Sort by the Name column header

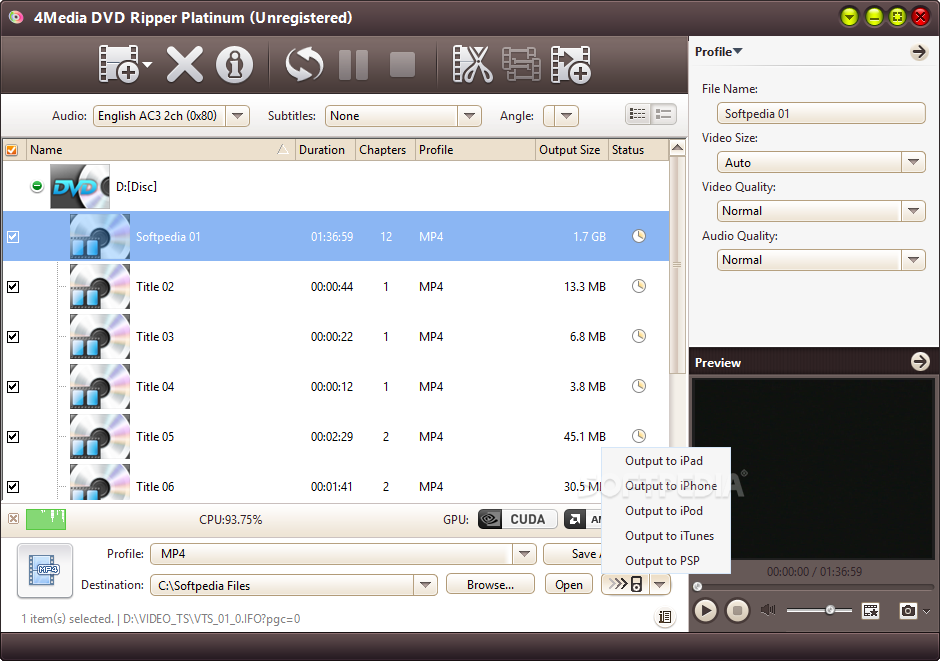[x=160, y=150]
